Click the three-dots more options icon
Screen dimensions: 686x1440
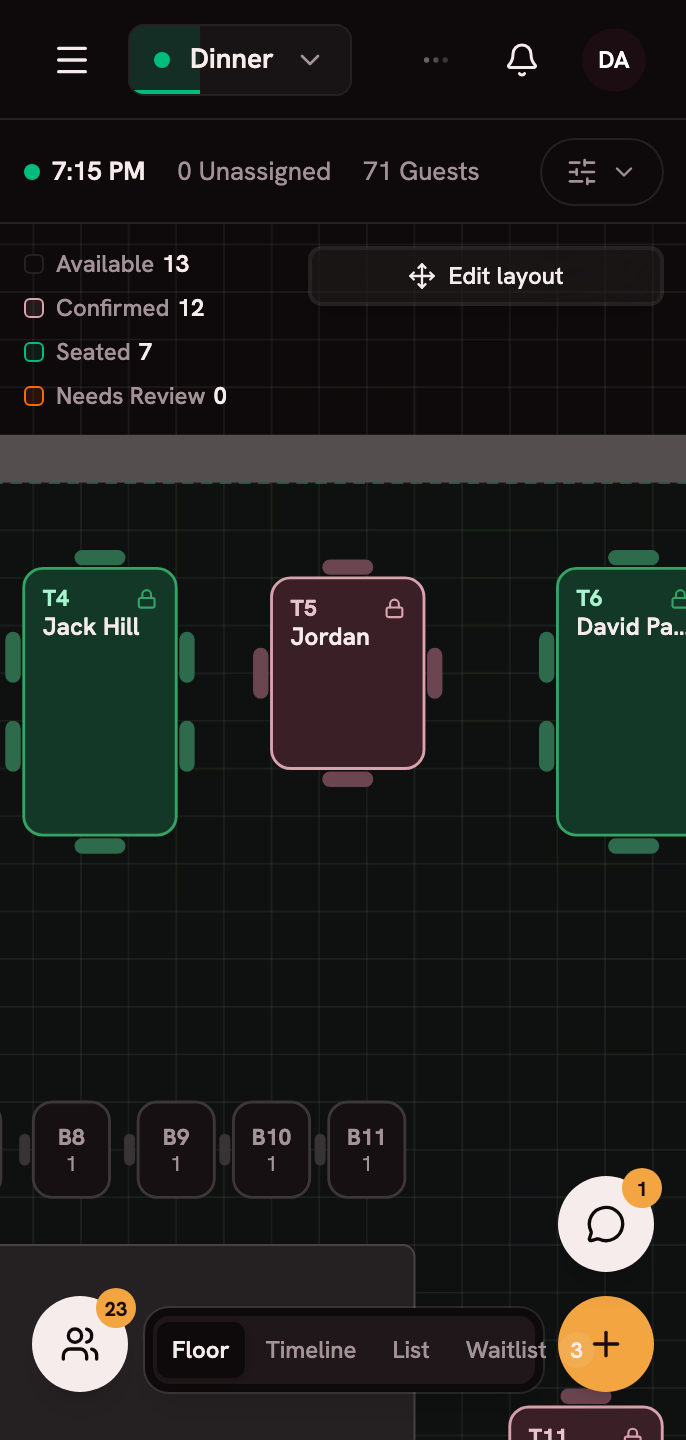(x=436, y=60)
